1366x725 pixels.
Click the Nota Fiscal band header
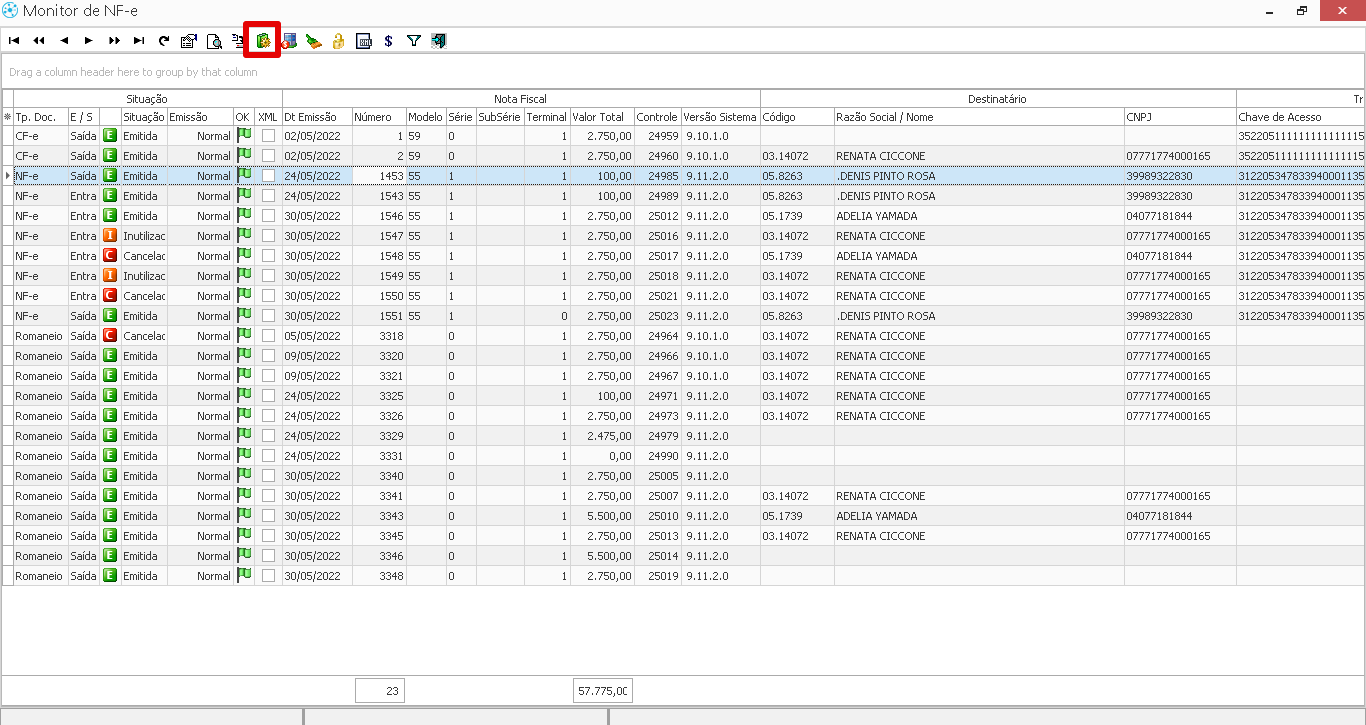click(521, 99)
